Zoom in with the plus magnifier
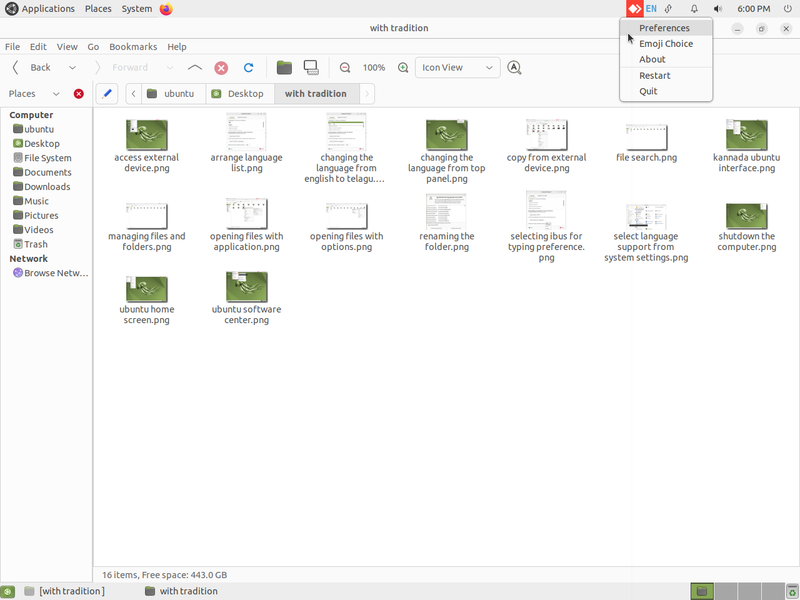Screen dimensions: 800x600 coord(403,67)
